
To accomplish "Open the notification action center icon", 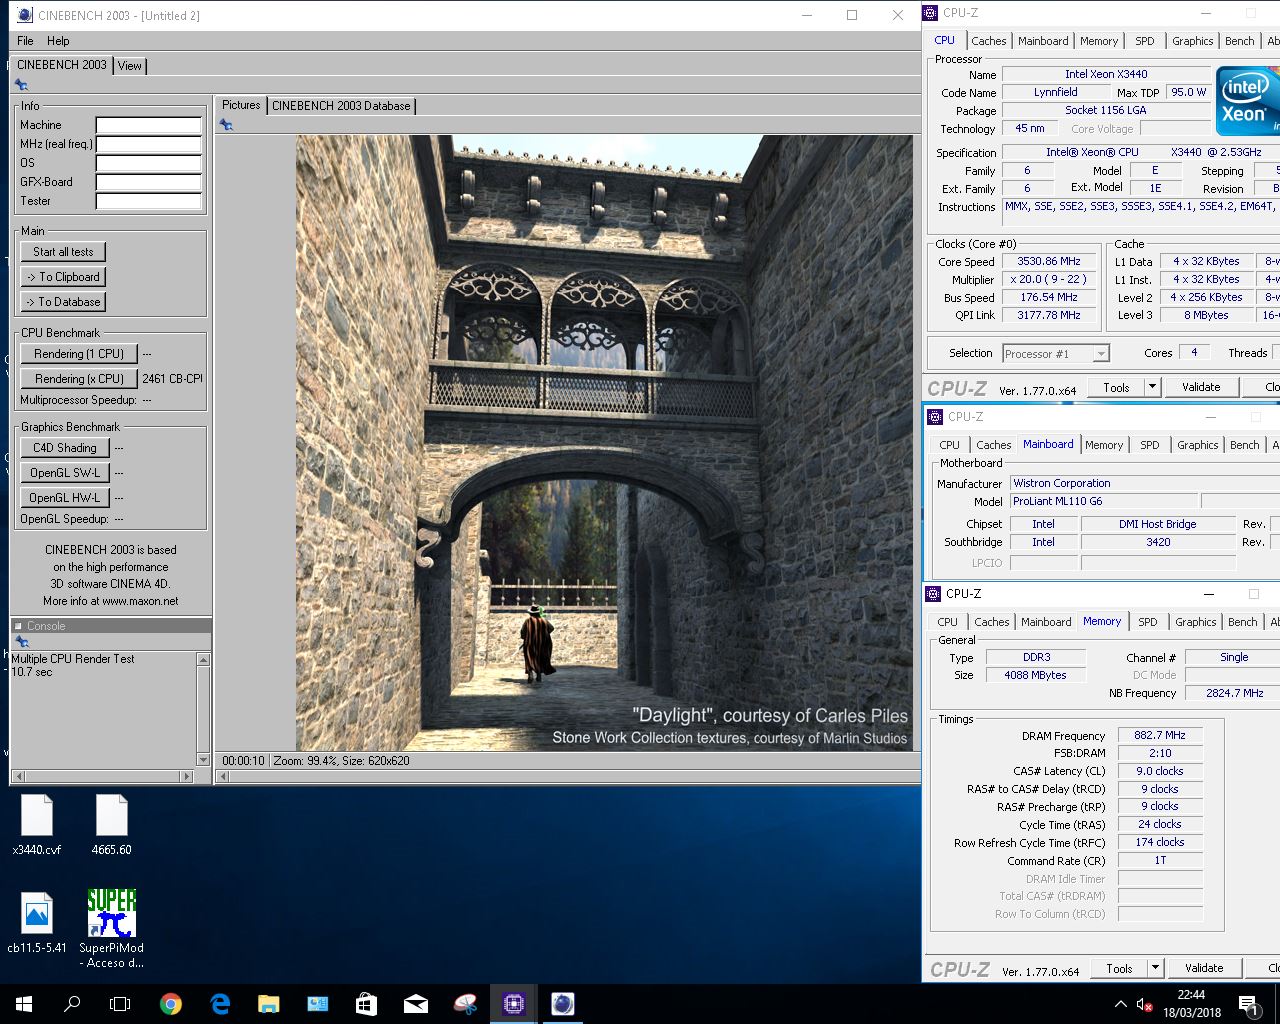I will [x=1248, y=1004].
